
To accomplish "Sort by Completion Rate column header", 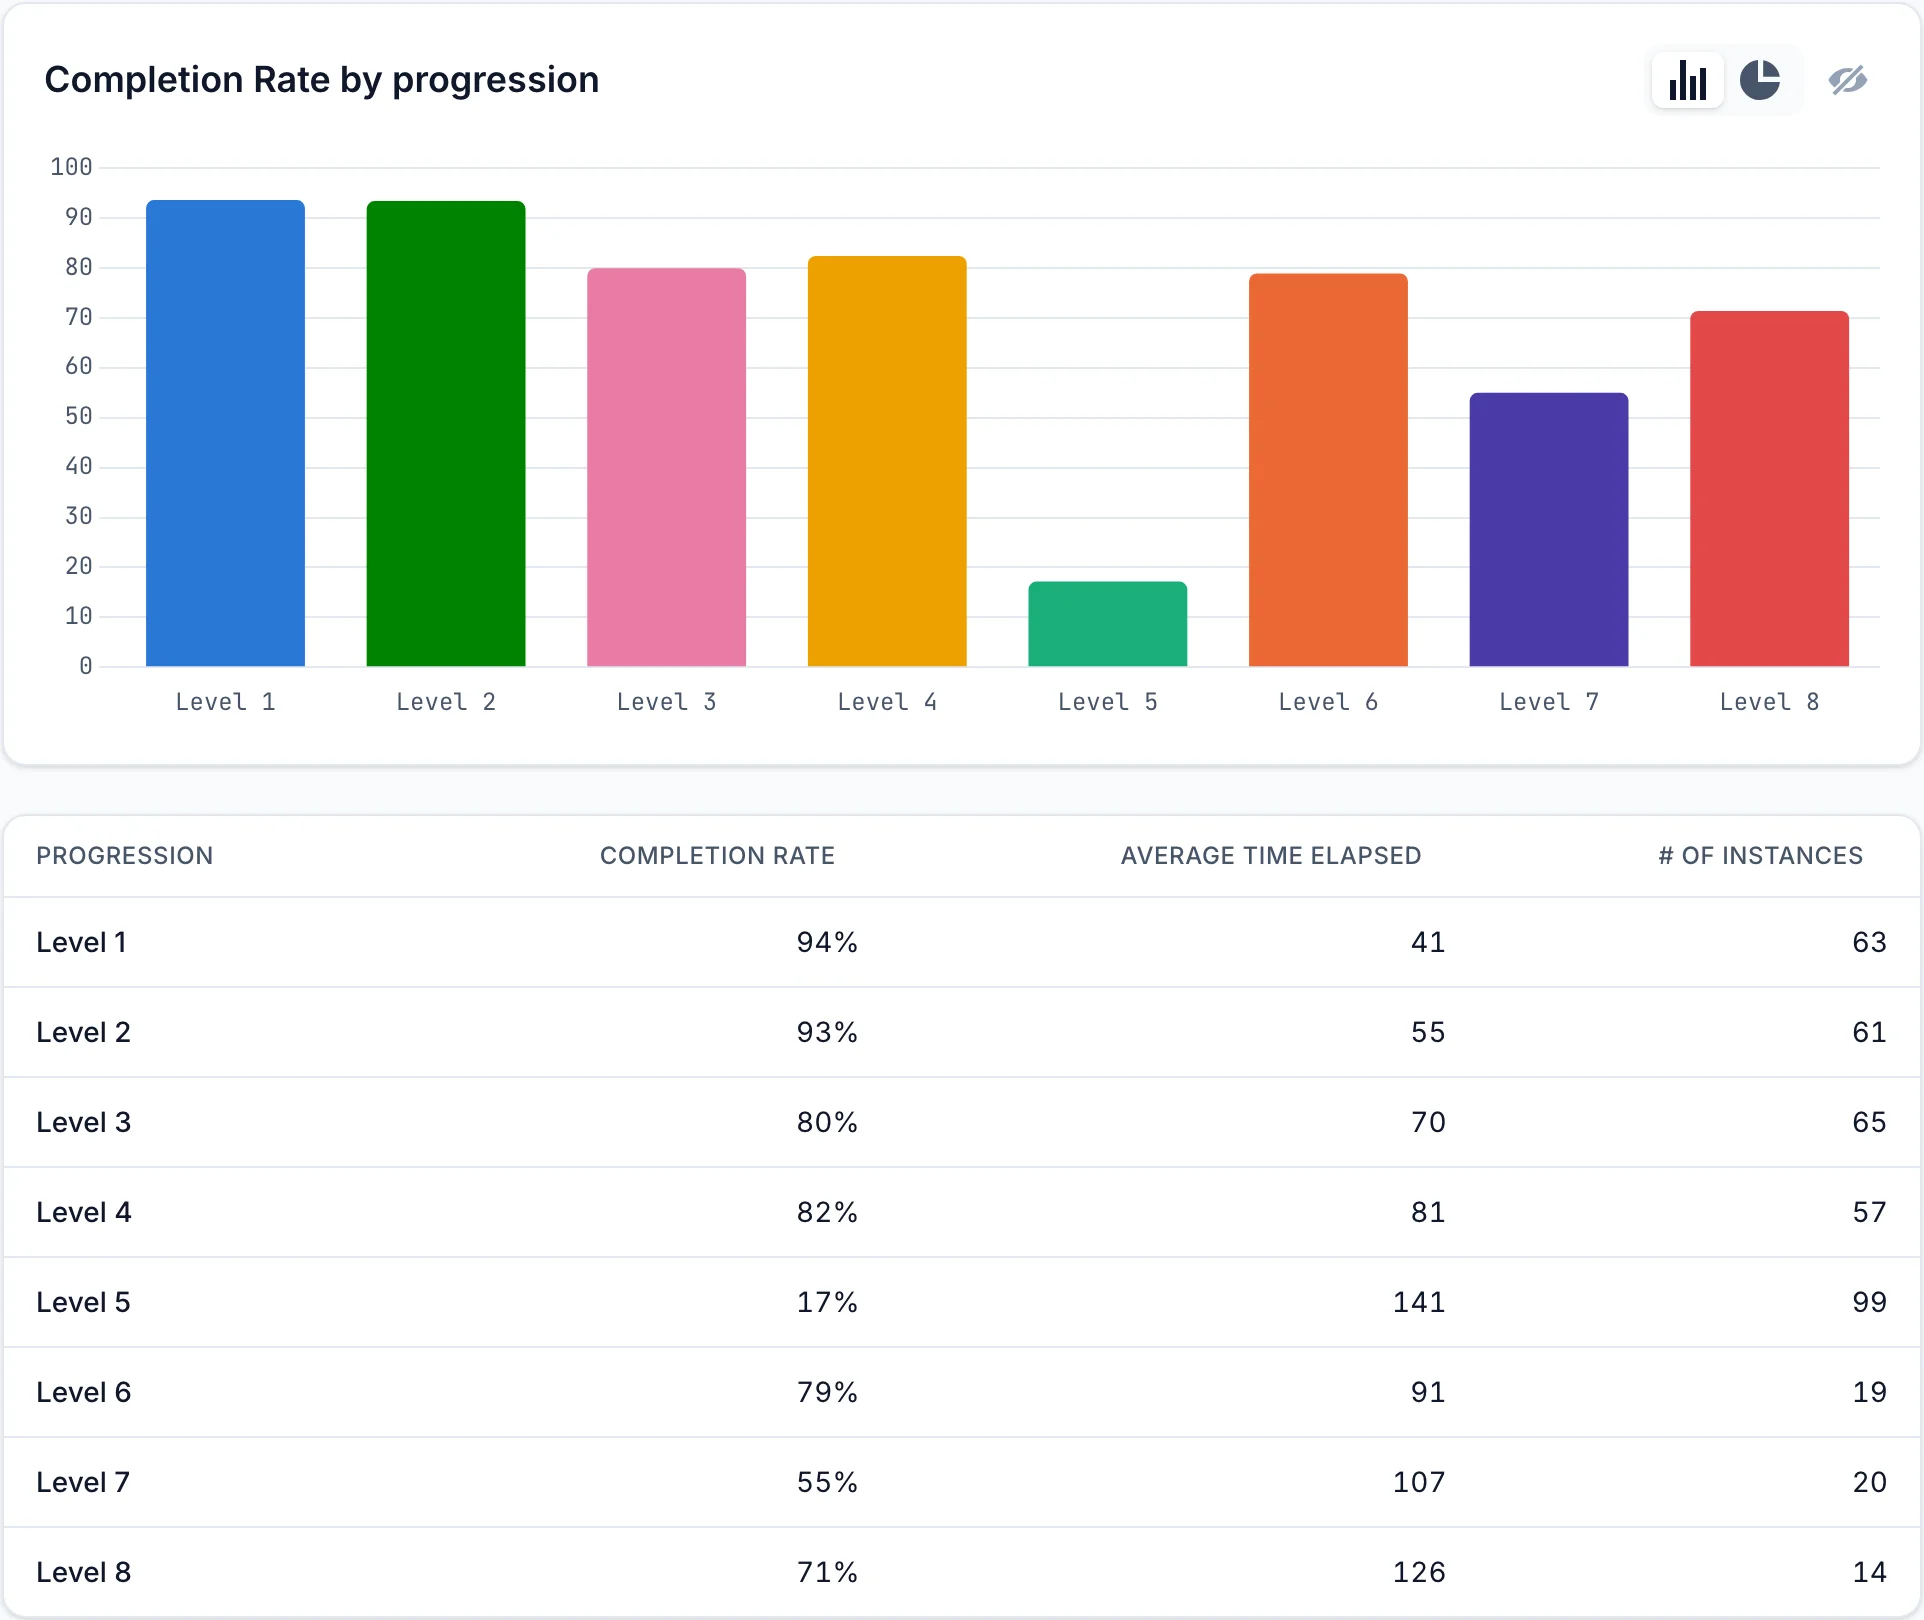I will [x=717, y=856].
